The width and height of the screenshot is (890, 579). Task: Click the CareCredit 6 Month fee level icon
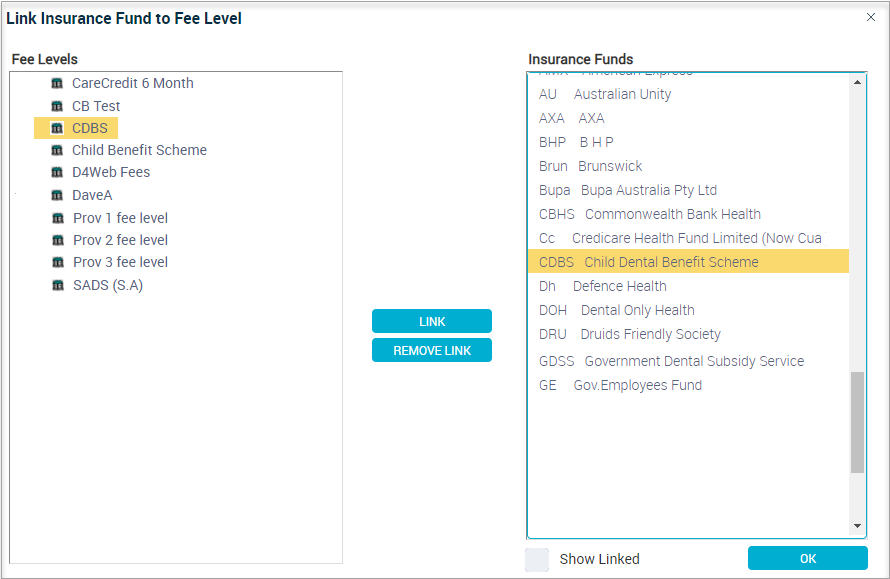[57, 84]
